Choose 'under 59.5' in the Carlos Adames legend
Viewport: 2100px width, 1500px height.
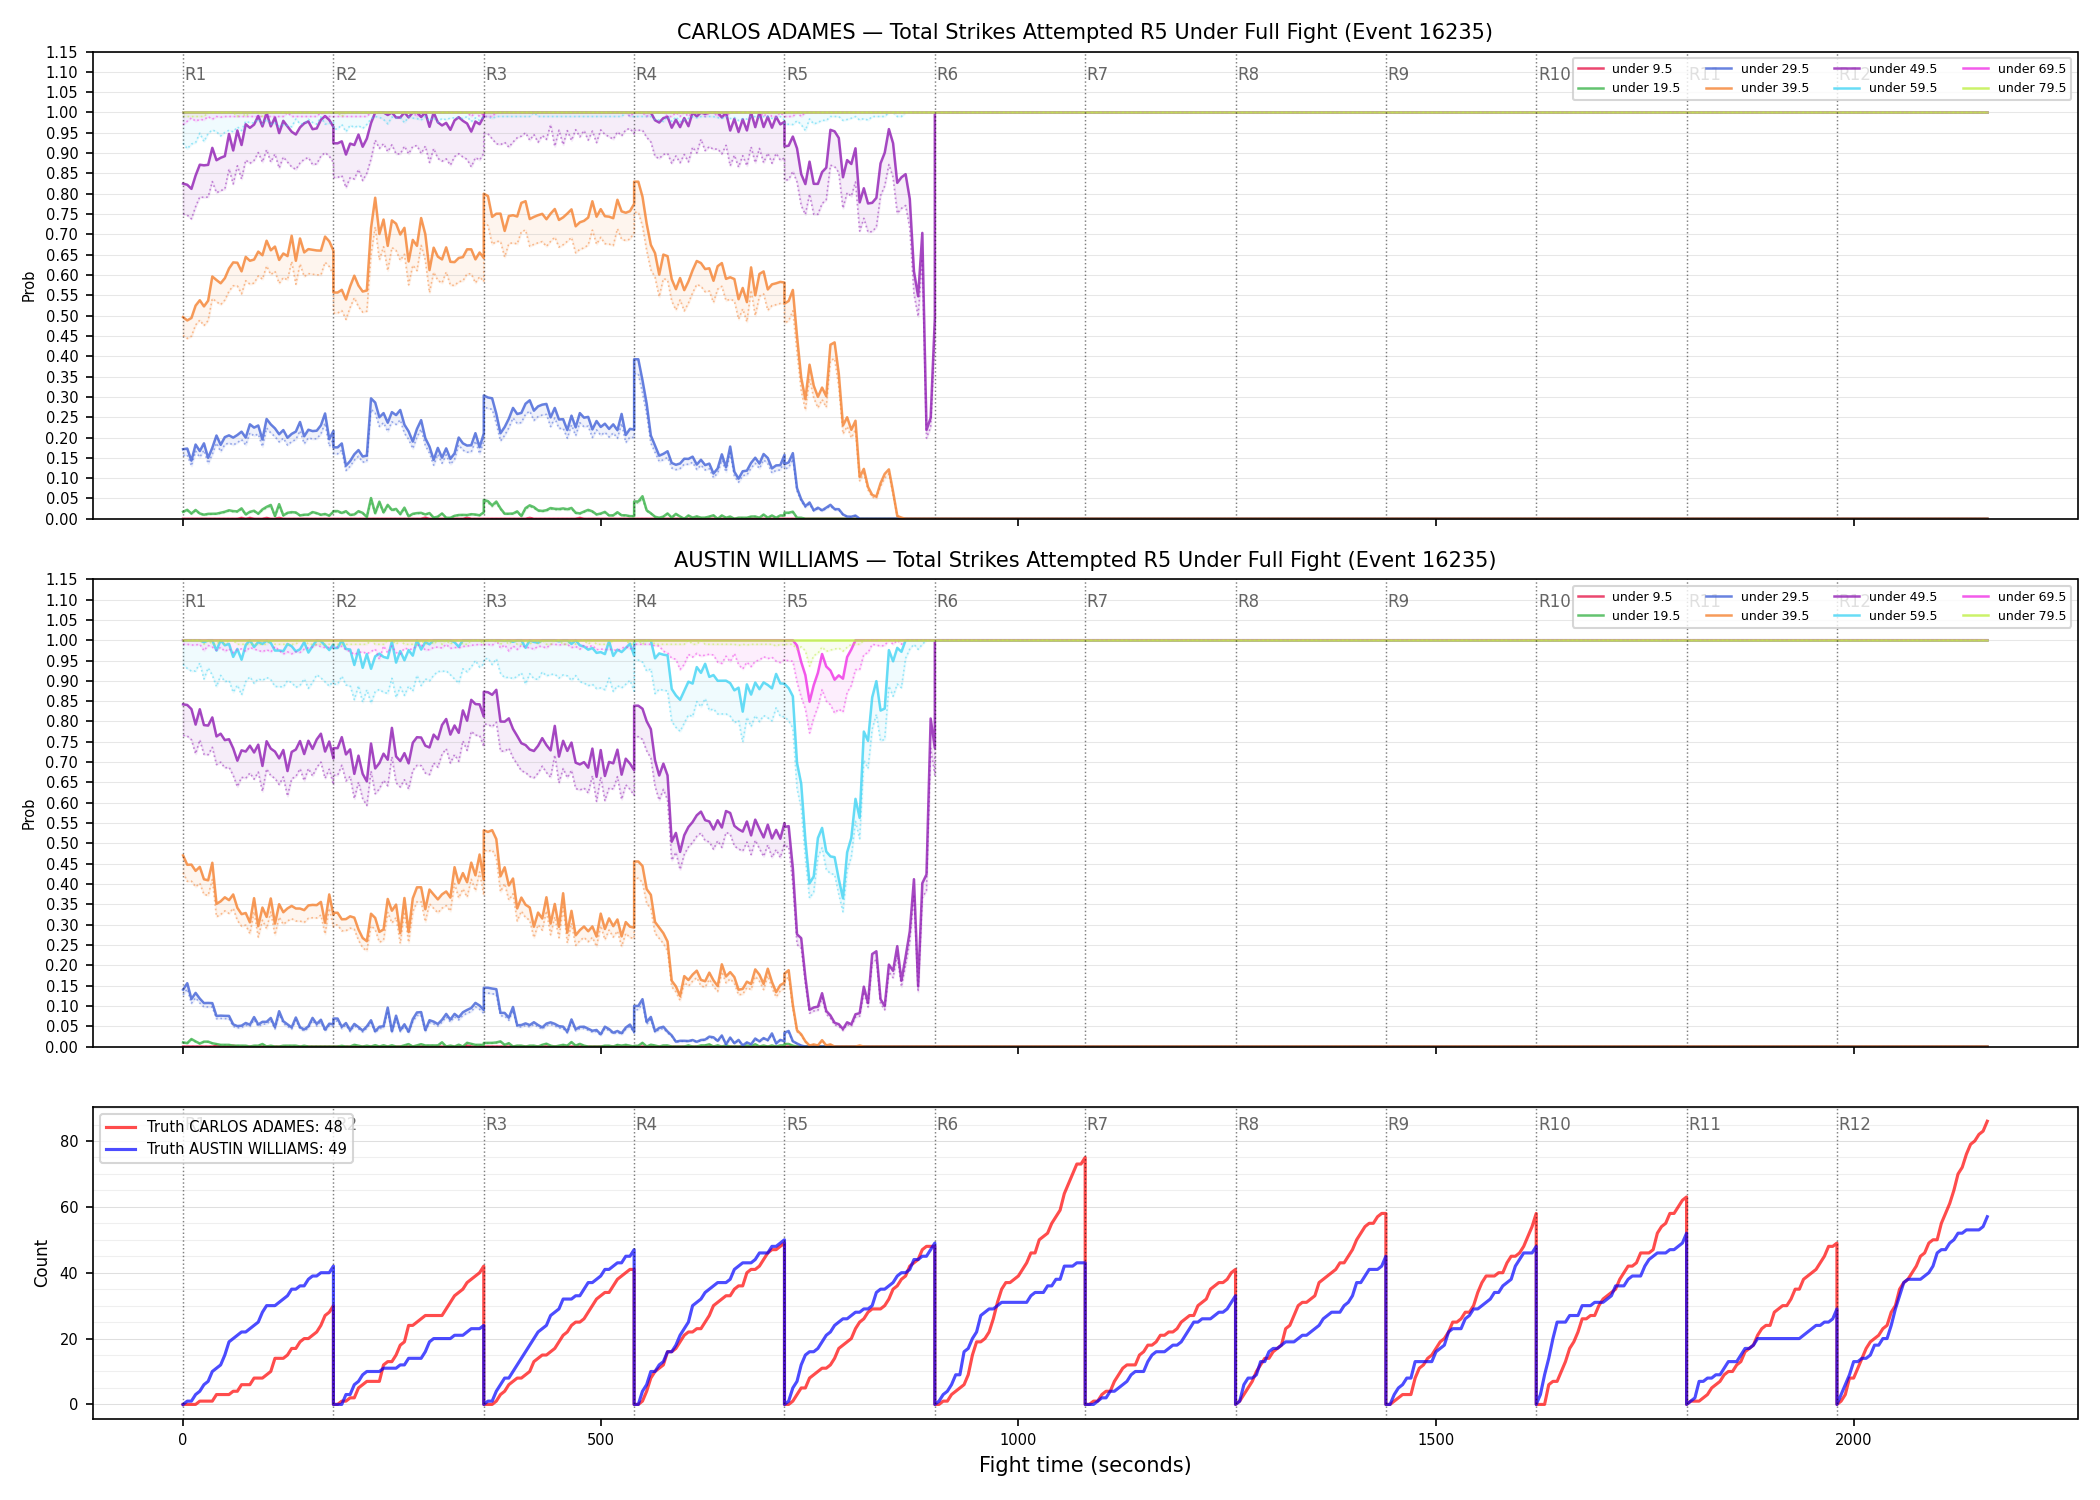[1886, 88]
